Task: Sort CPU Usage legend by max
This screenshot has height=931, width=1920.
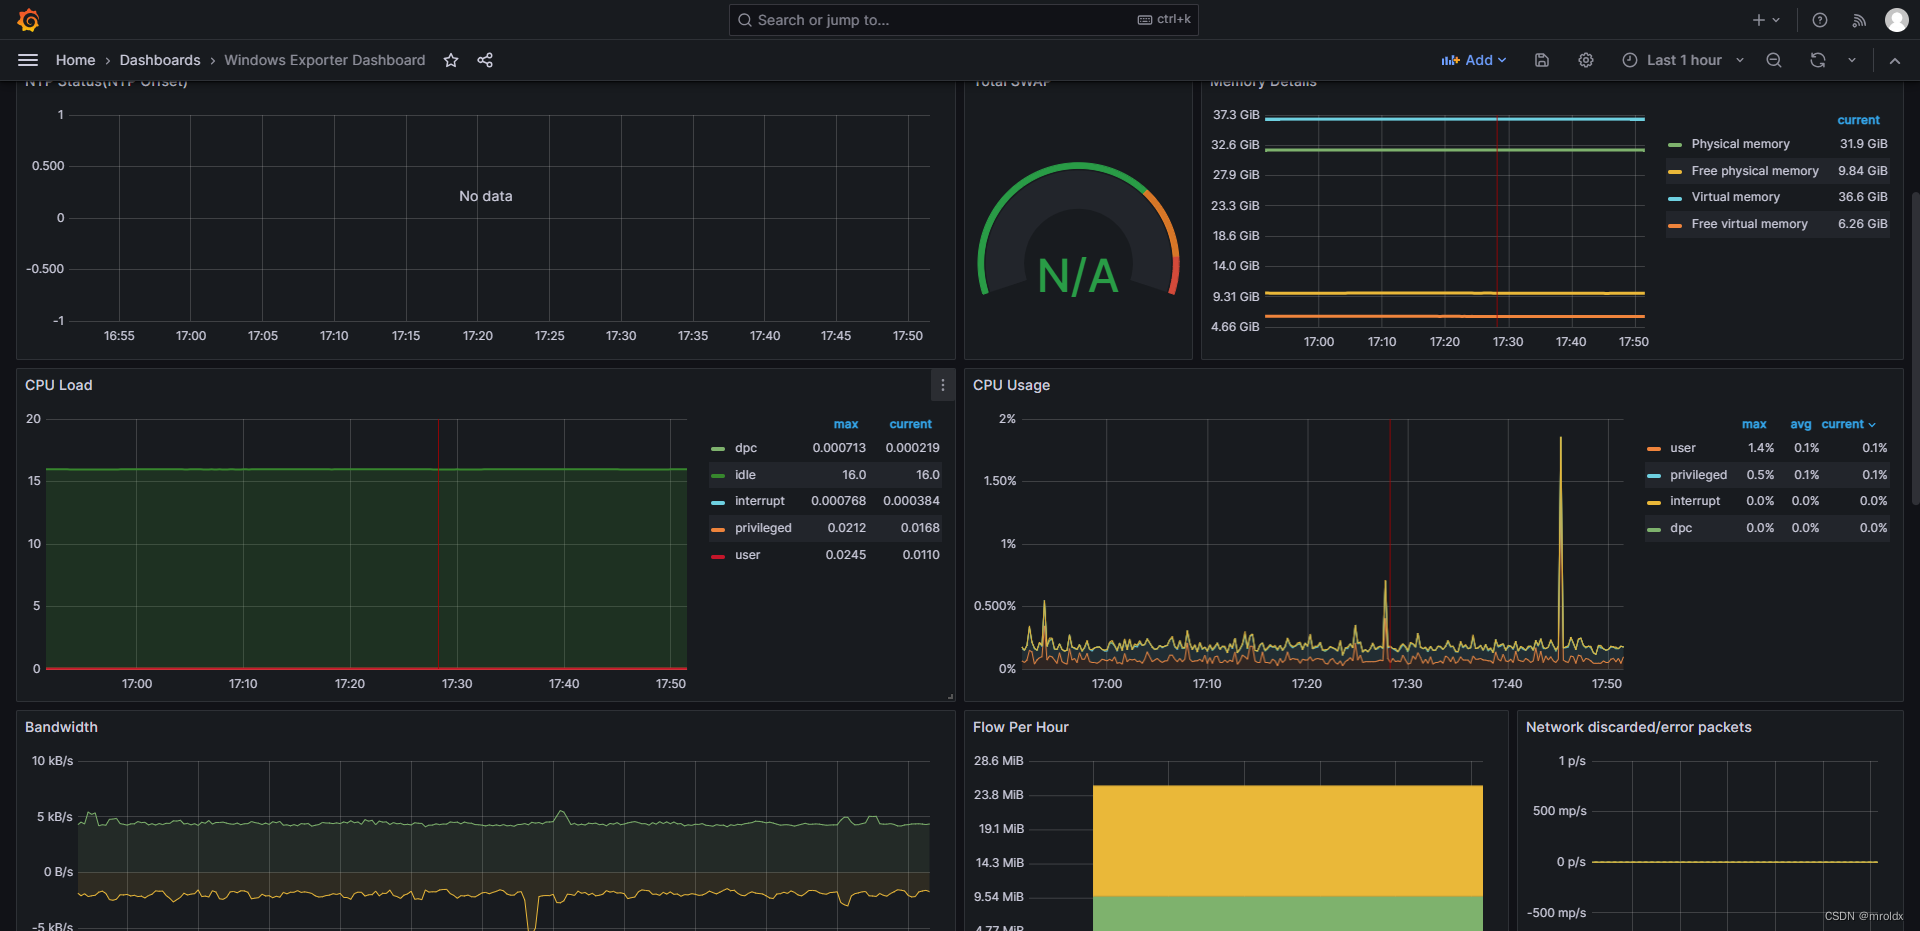Action: 1754,424
